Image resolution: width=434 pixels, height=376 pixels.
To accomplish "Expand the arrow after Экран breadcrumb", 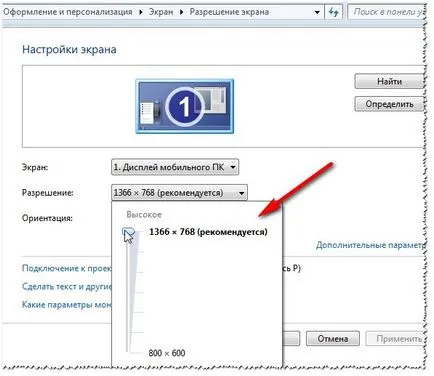I will click(182, 13).
